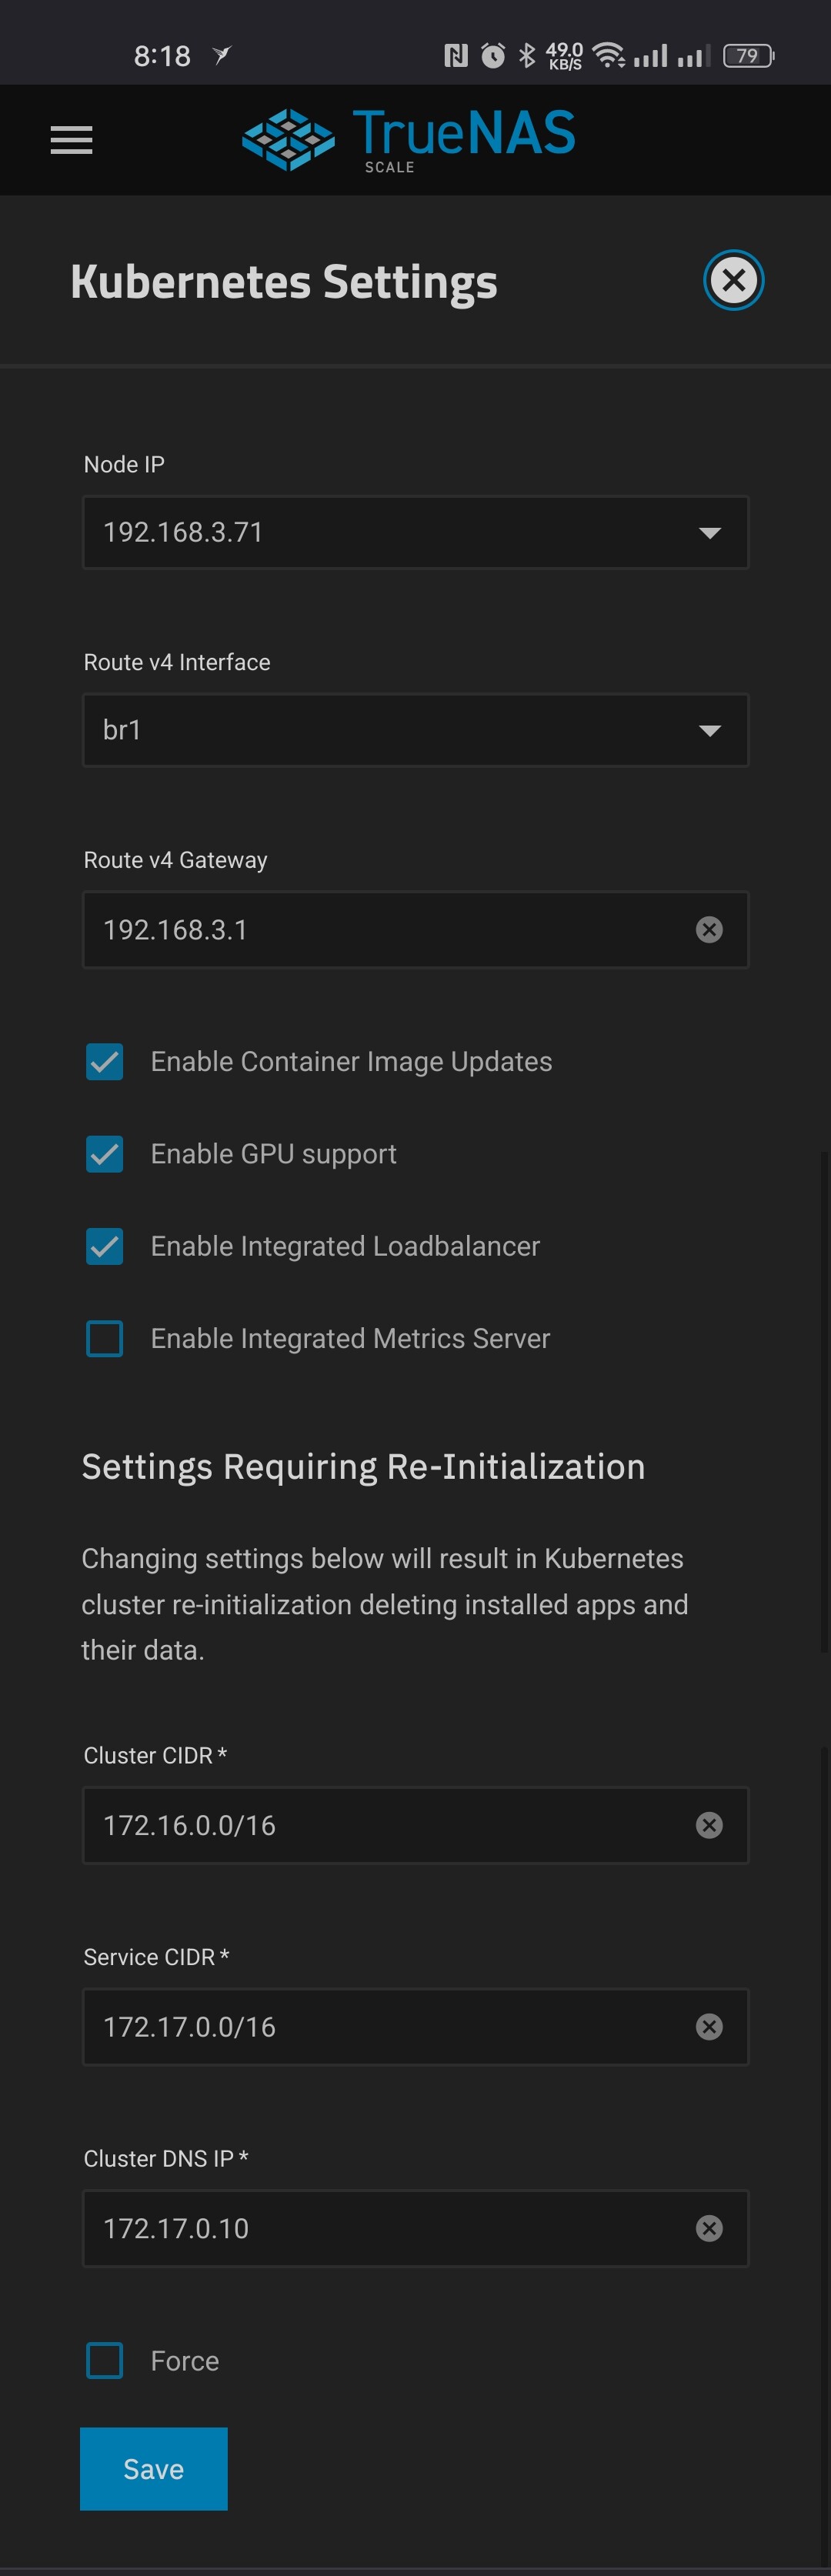Open the Node IP dropdown
This screenshot has height=2576, width=831.
point(415,532)
